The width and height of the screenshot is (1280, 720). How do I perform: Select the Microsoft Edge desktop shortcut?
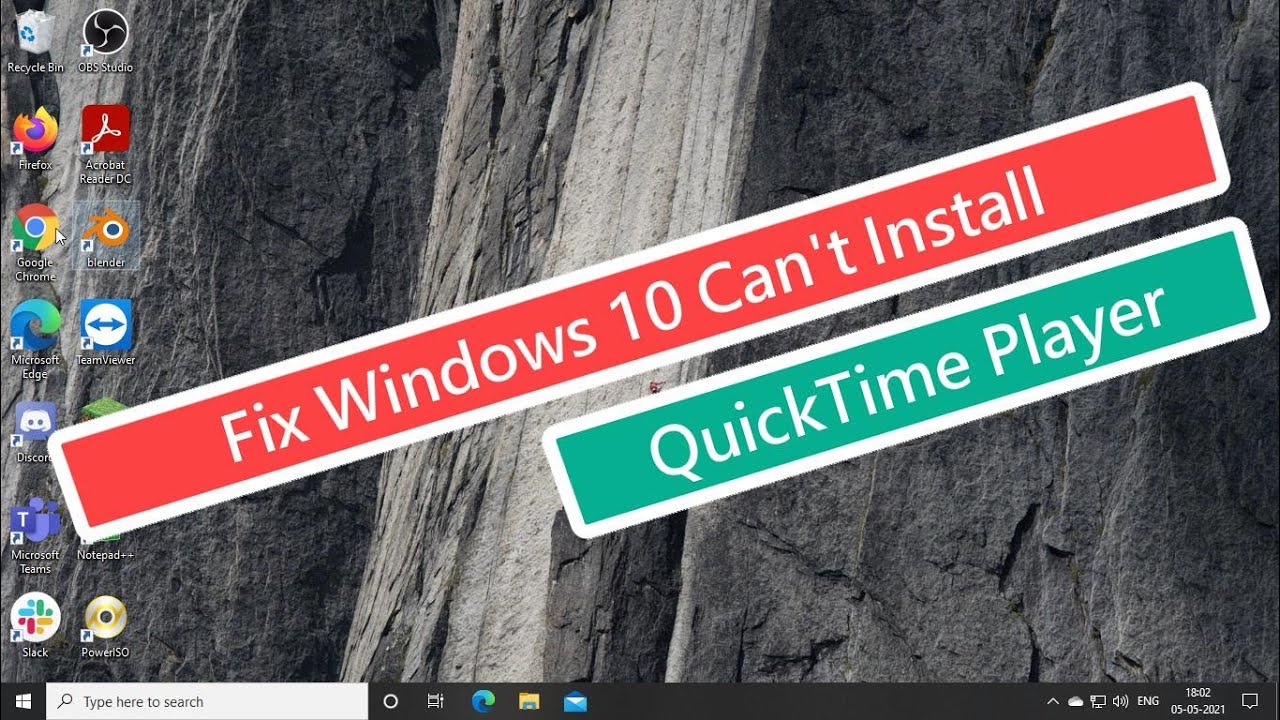[35, 340]
